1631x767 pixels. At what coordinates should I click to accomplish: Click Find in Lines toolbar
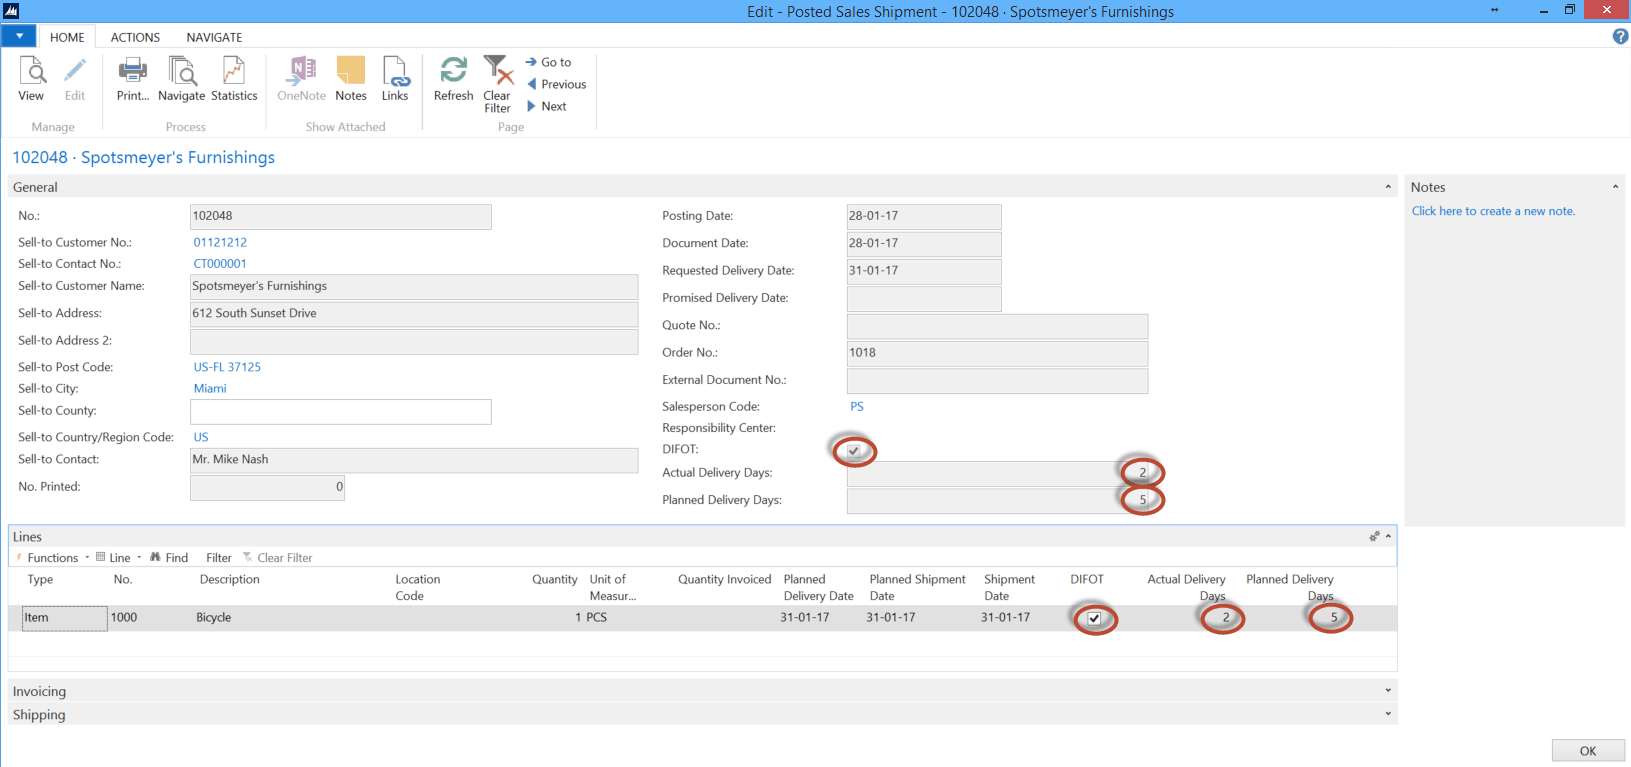(169, 558)
